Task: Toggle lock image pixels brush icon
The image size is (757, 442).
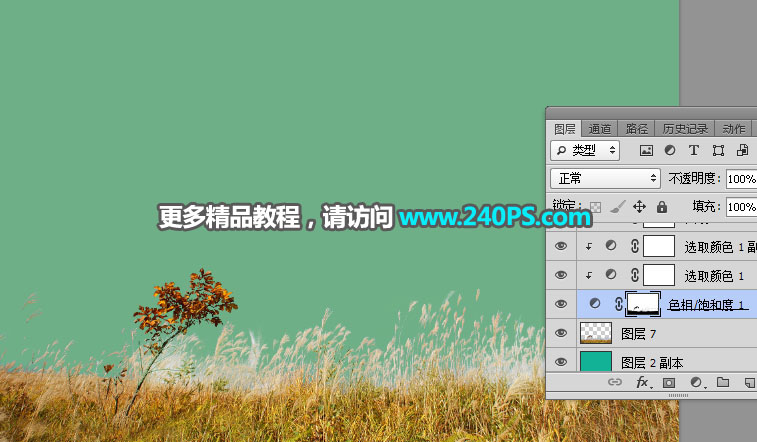Action: [617, 207]
